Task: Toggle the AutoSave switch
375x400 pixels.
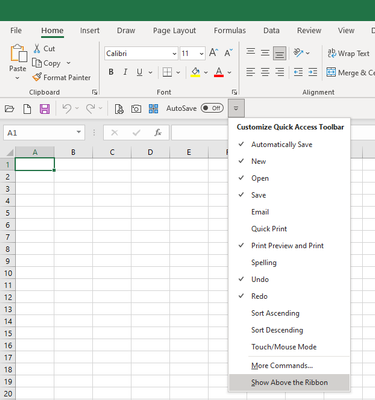Action: click(x=212, y=108)
